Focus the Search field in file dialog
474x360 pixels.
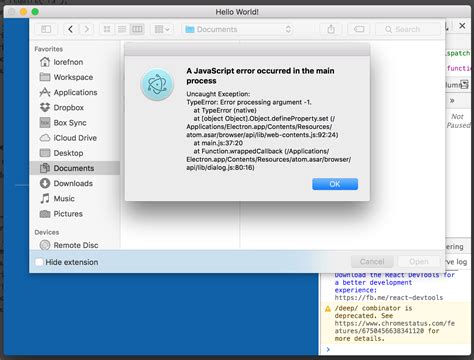click(x=408, y=29)
